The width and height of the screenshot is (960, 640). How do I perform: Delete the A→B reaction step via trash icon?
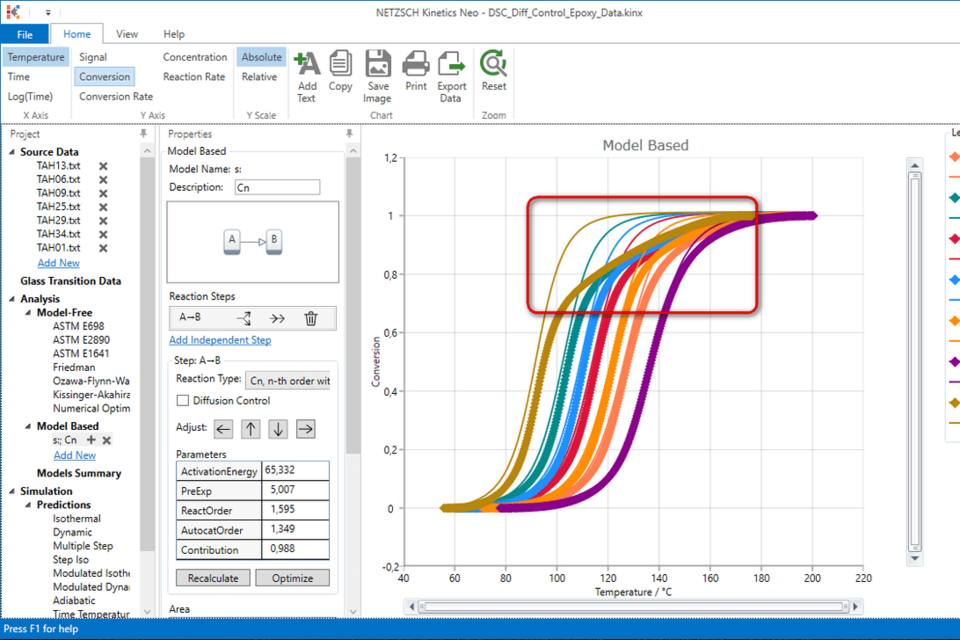311,318
